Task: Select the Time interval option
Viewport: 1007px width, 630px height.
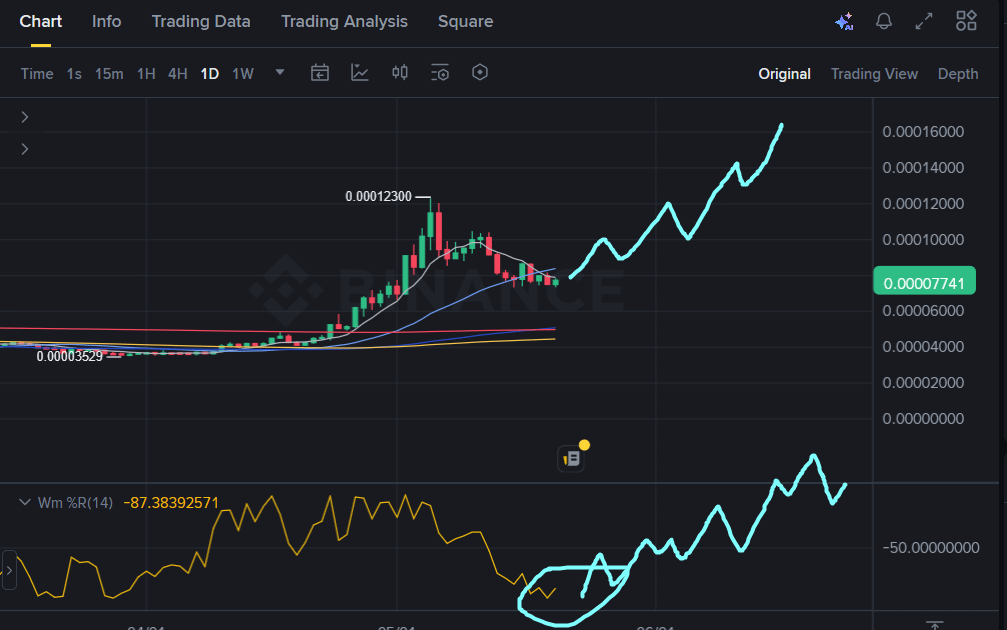Action: [37, 74]
